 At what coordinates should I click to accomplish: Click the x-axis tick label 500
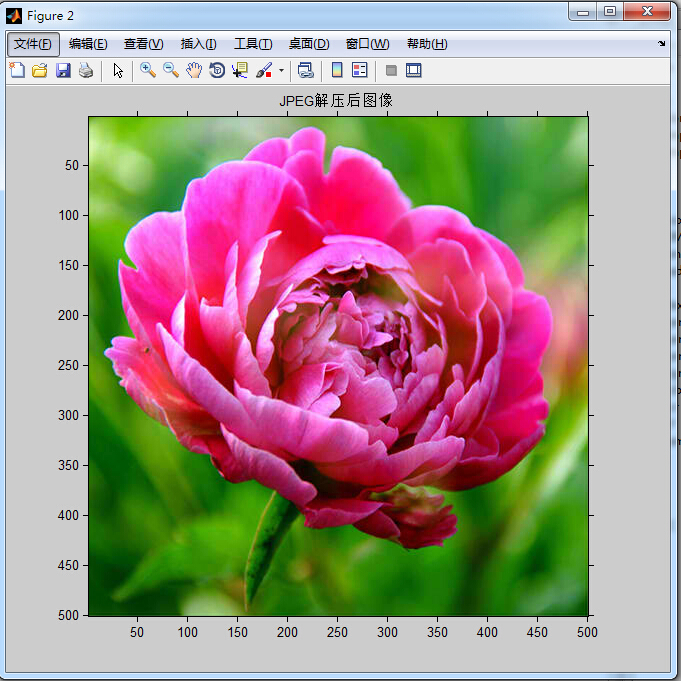point(587,632)
